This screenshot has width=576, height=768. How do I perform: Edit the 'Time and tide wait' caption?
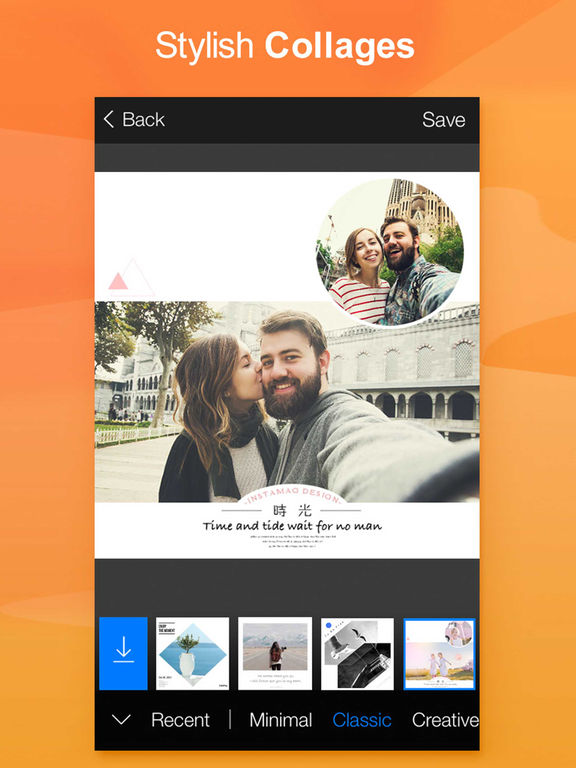click(292, 526)
